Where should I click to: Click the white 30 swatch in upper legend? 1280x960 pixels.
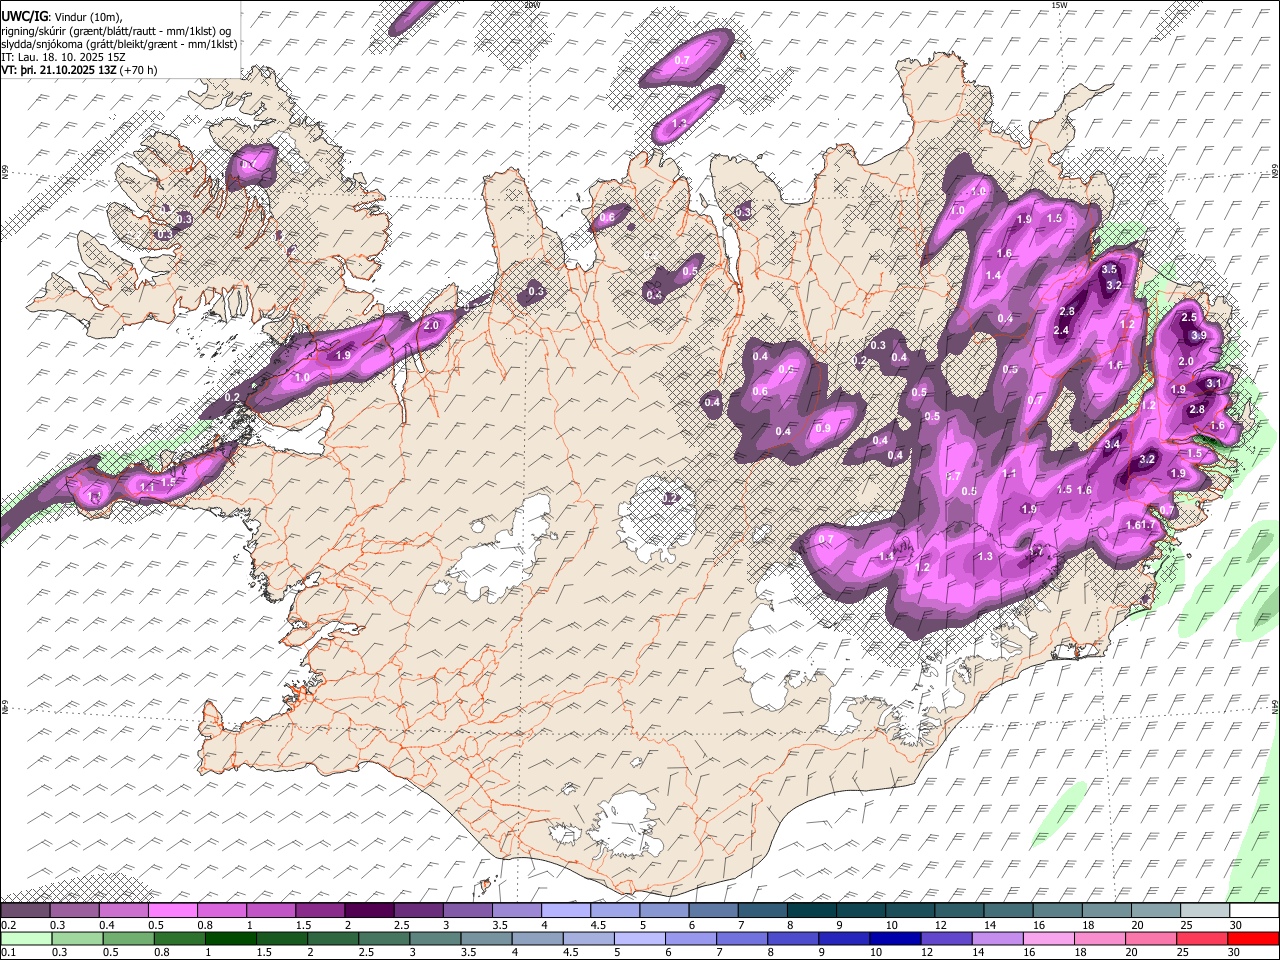click(1252, 911)
